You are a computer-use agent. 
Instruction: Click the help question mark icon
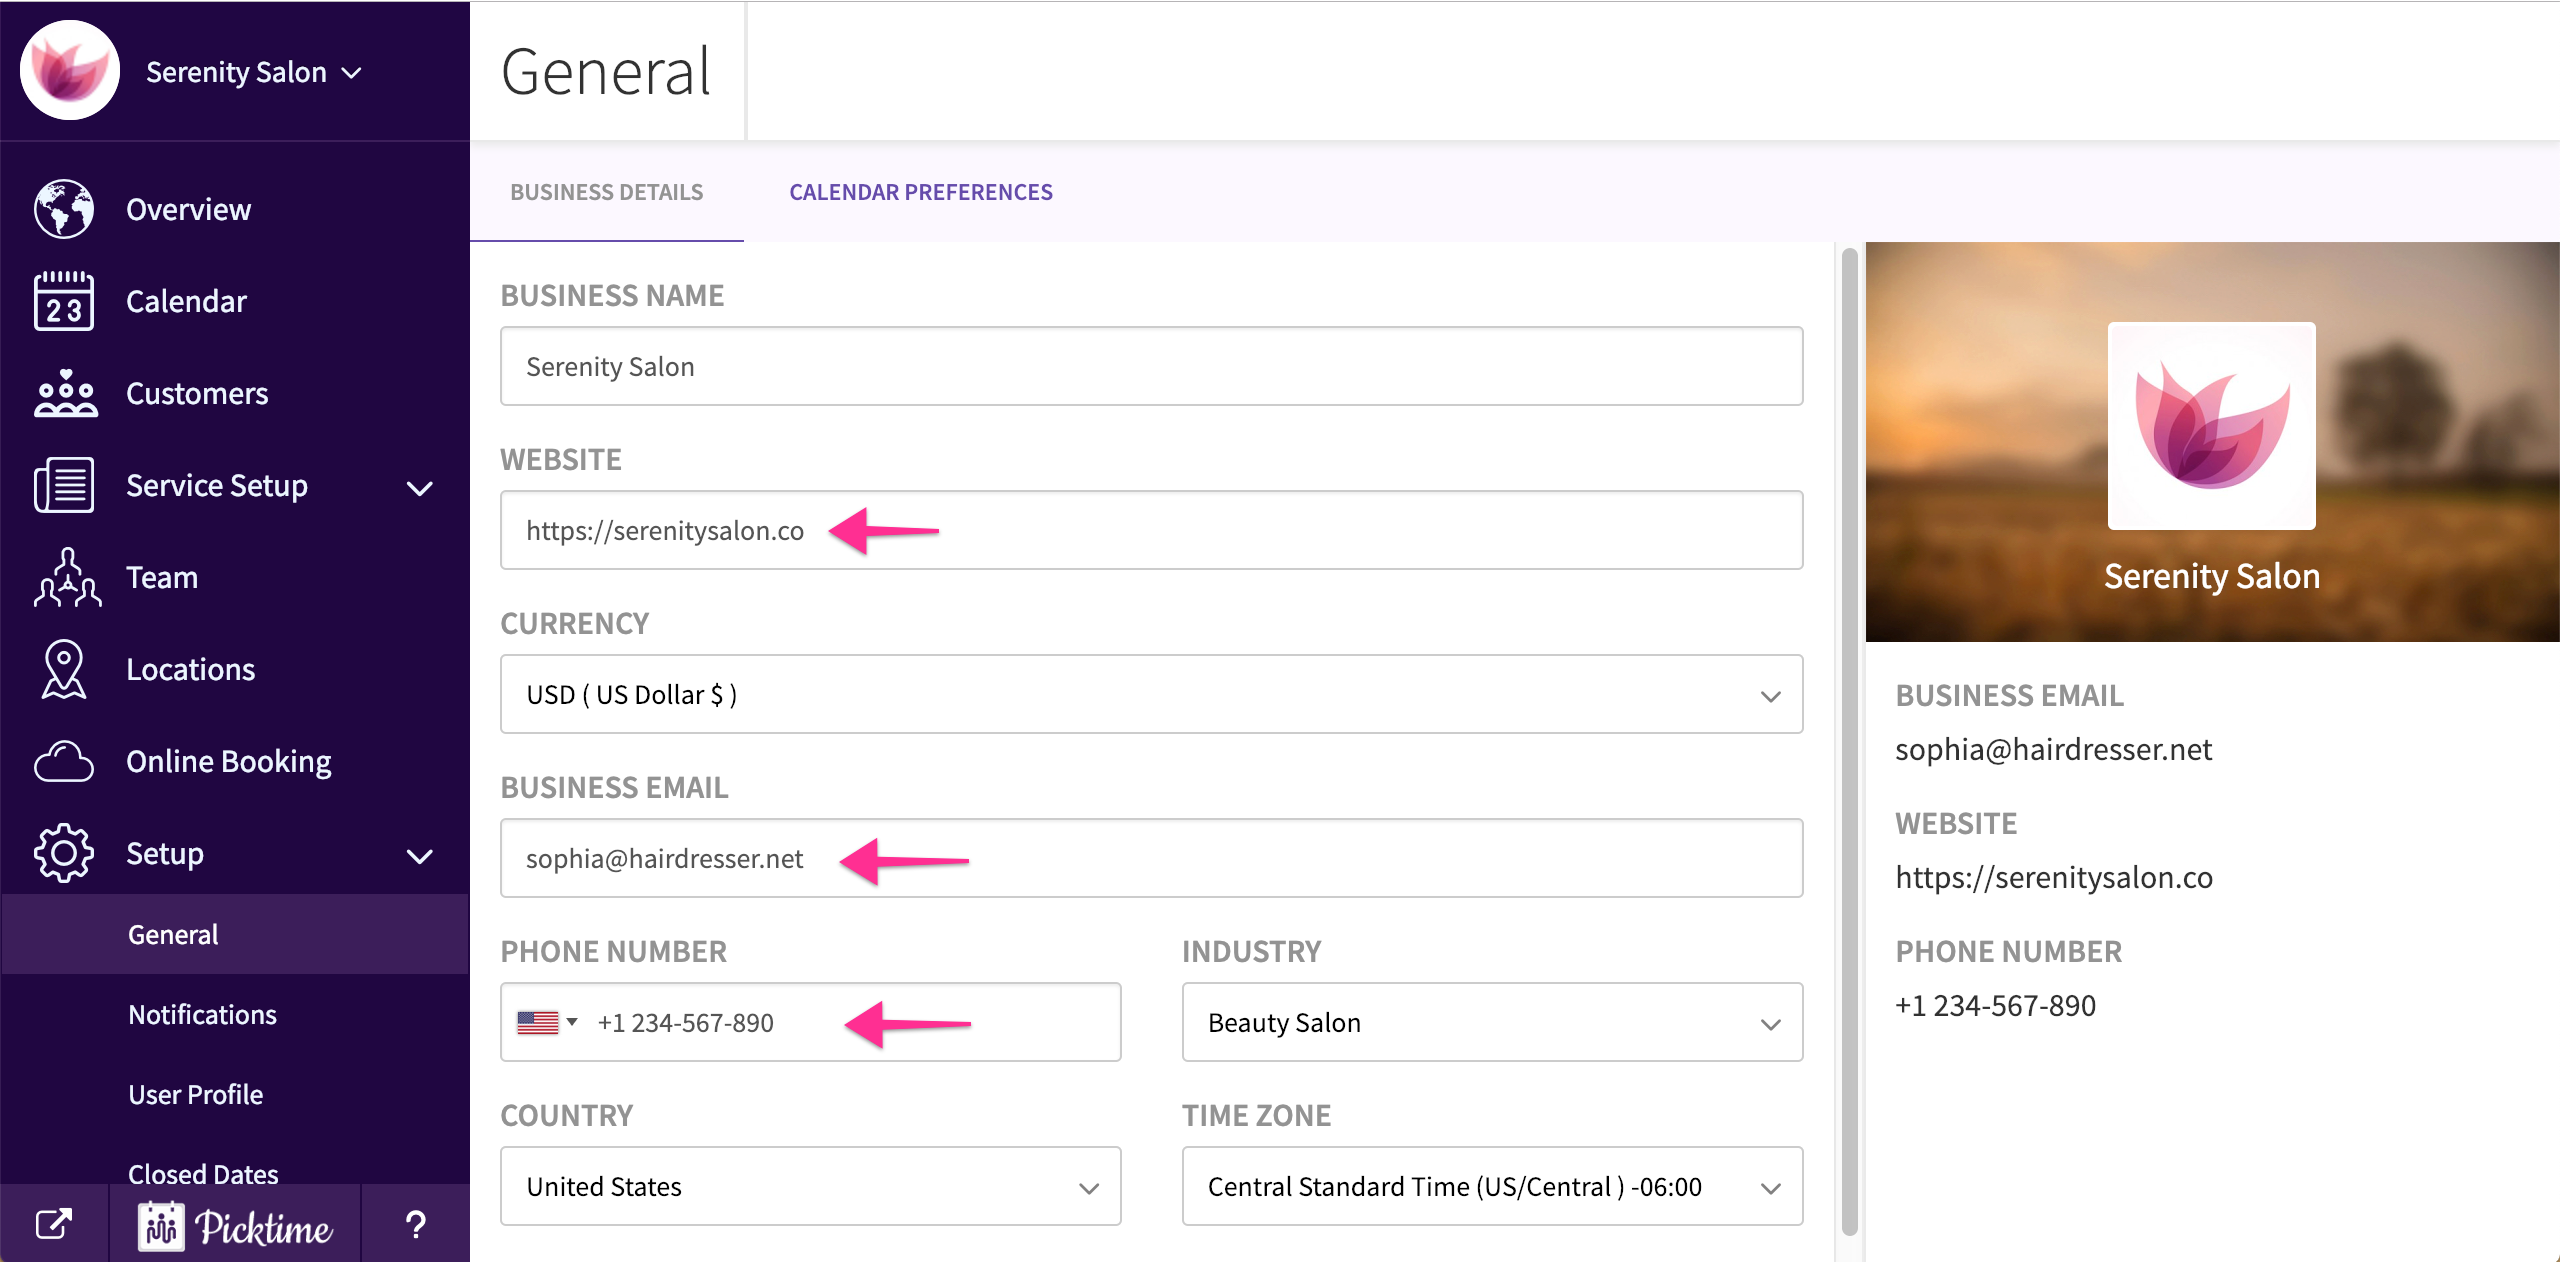415,1224
